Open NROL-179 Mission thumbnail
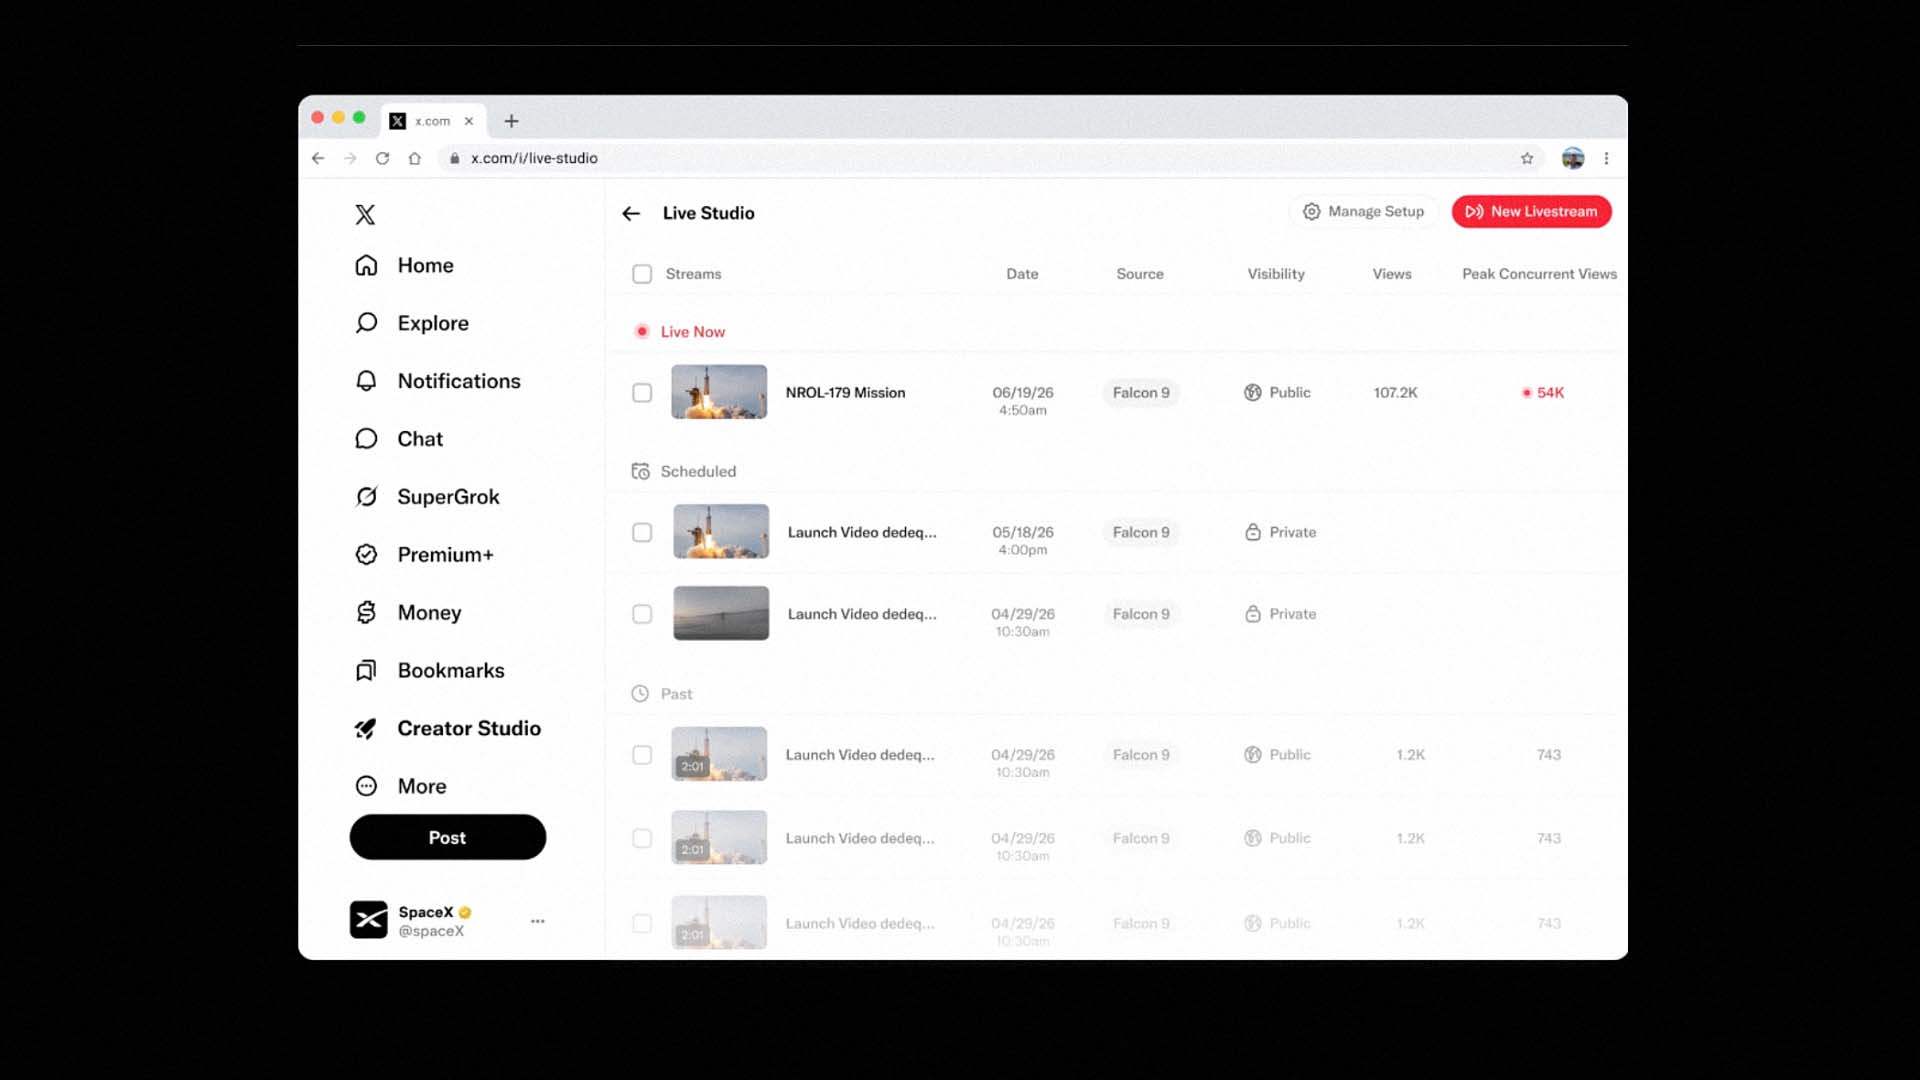This screenshot has width=1920, height=1080. click(719, 392)
